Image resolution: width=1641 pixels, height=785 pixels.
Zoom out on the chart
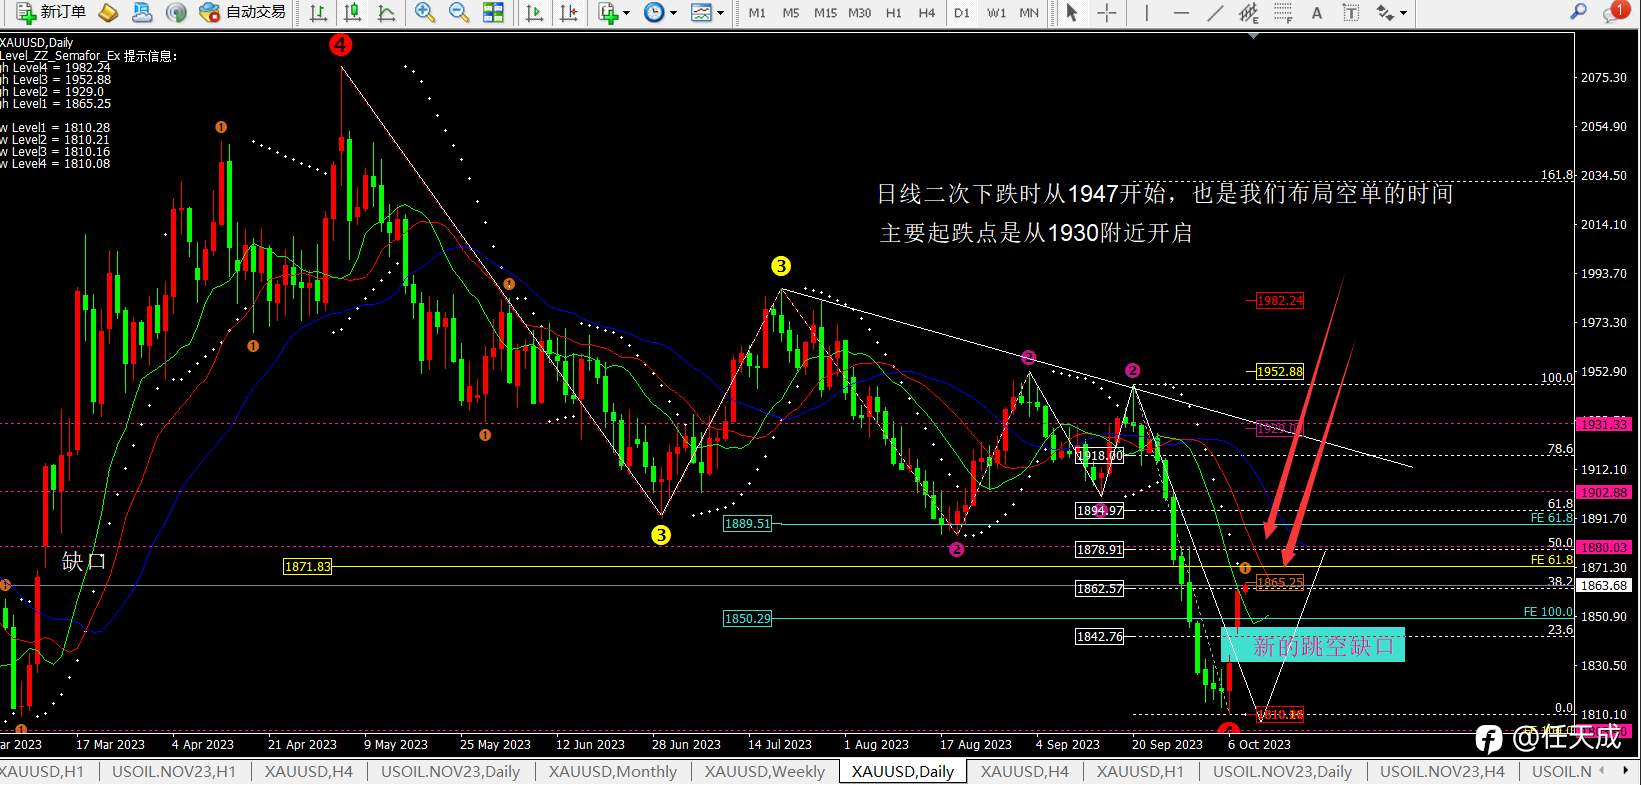[x=459, y=12]
